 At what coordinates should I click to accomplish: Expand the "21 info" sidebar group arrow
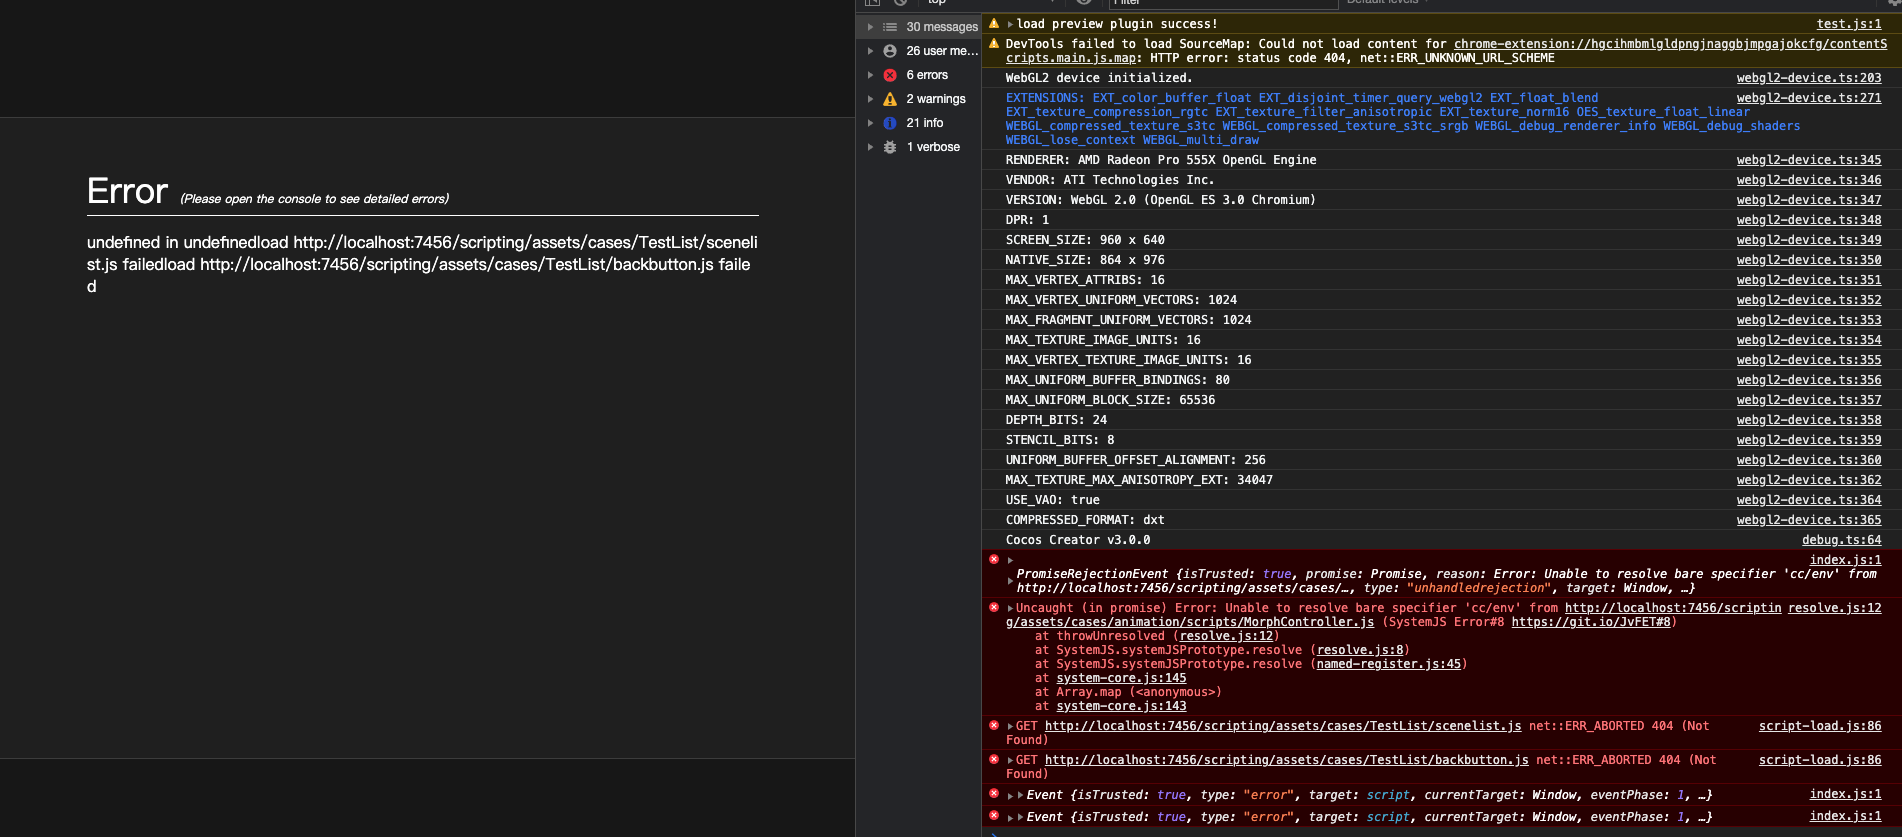pos(871,123)
